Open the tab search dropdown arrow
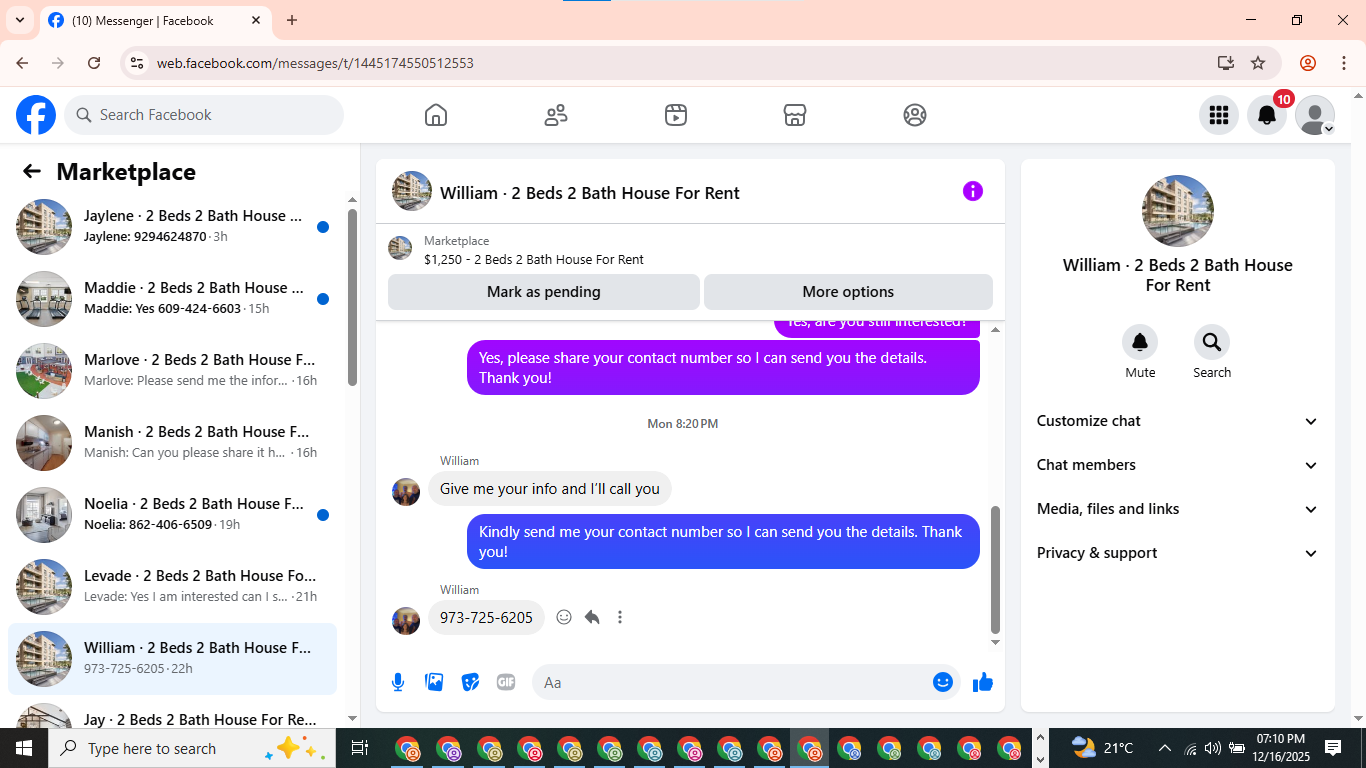 tap(20, 20)
